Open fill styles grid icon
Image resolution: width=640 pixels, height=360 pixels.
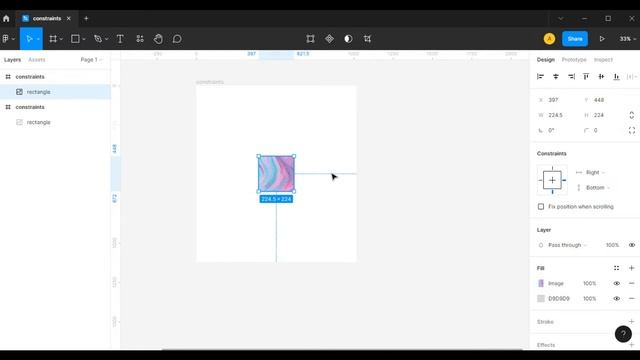(x=616, y=268)
